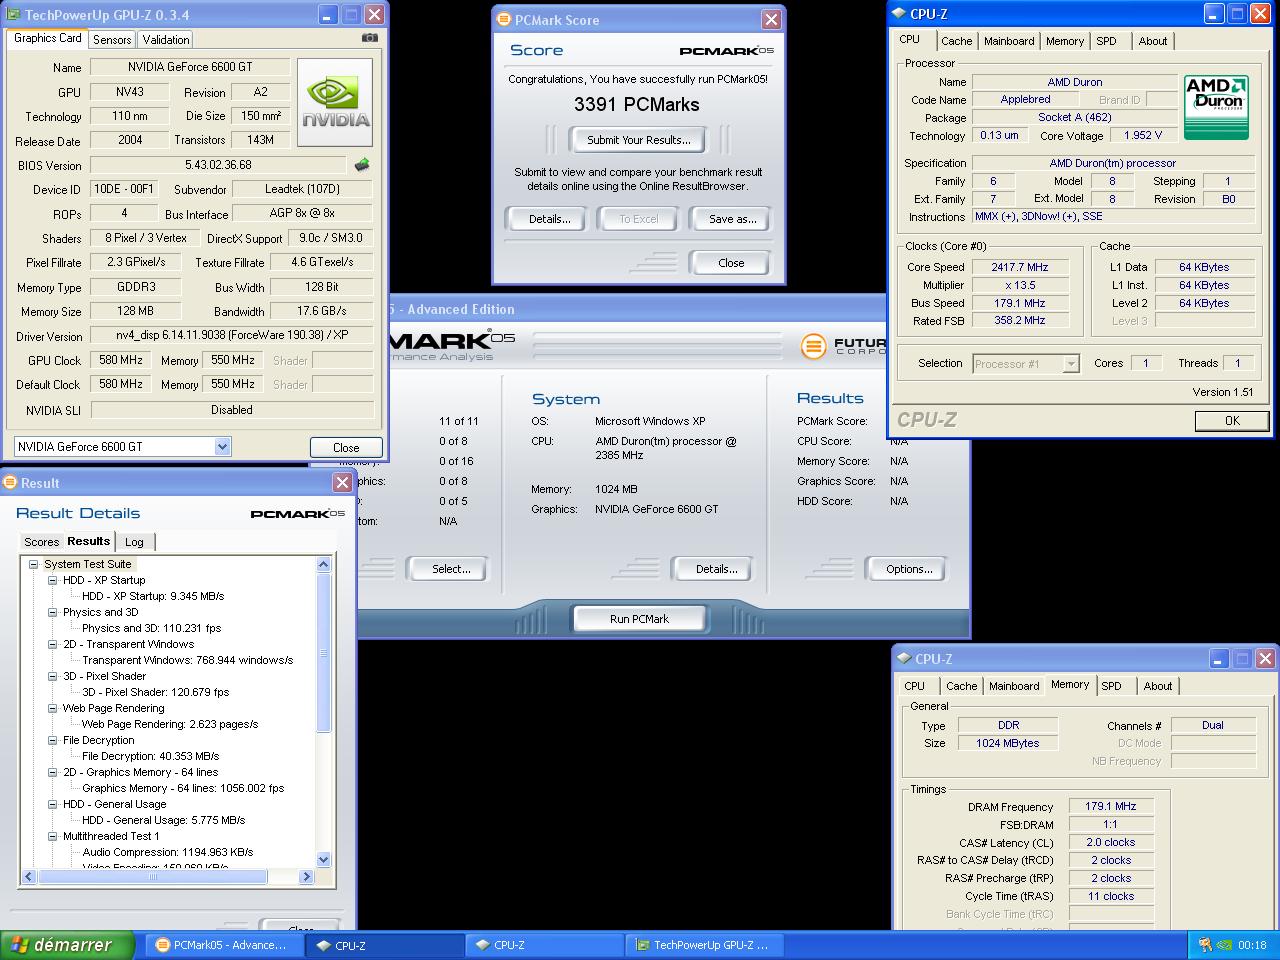Switch to second CPU-Z taskbar item
The image size is (1280, 960).
tap(545, 945)
